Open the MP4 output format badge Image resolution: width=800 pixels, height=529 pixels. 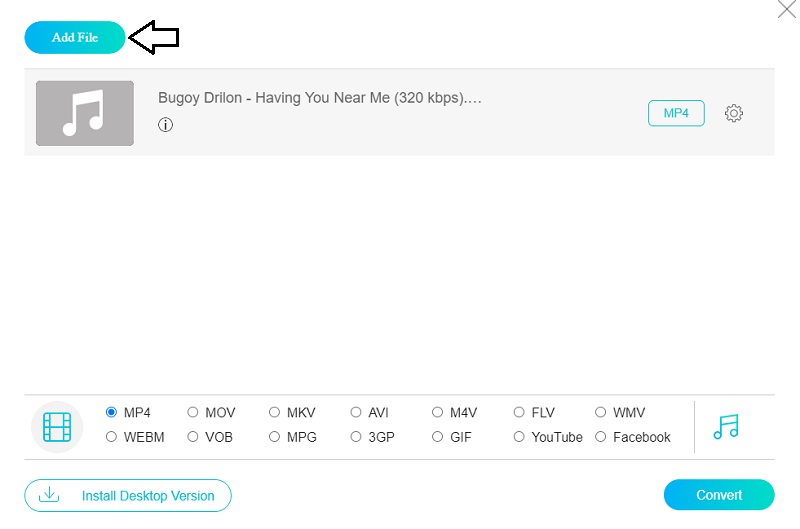[x=676, y=113]
